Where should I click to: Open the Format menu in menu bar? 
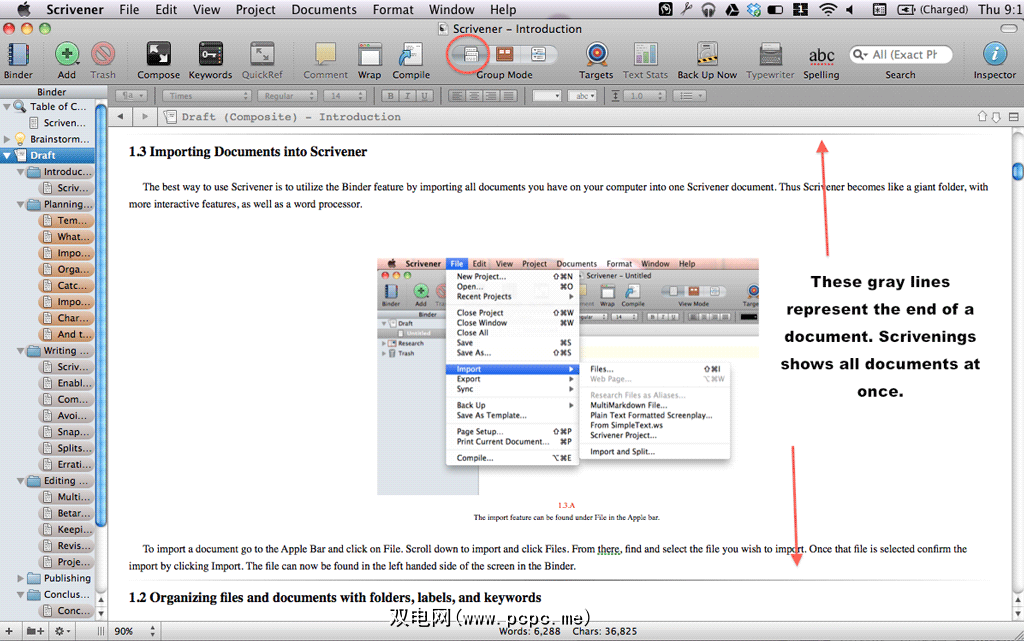[393, 9]
